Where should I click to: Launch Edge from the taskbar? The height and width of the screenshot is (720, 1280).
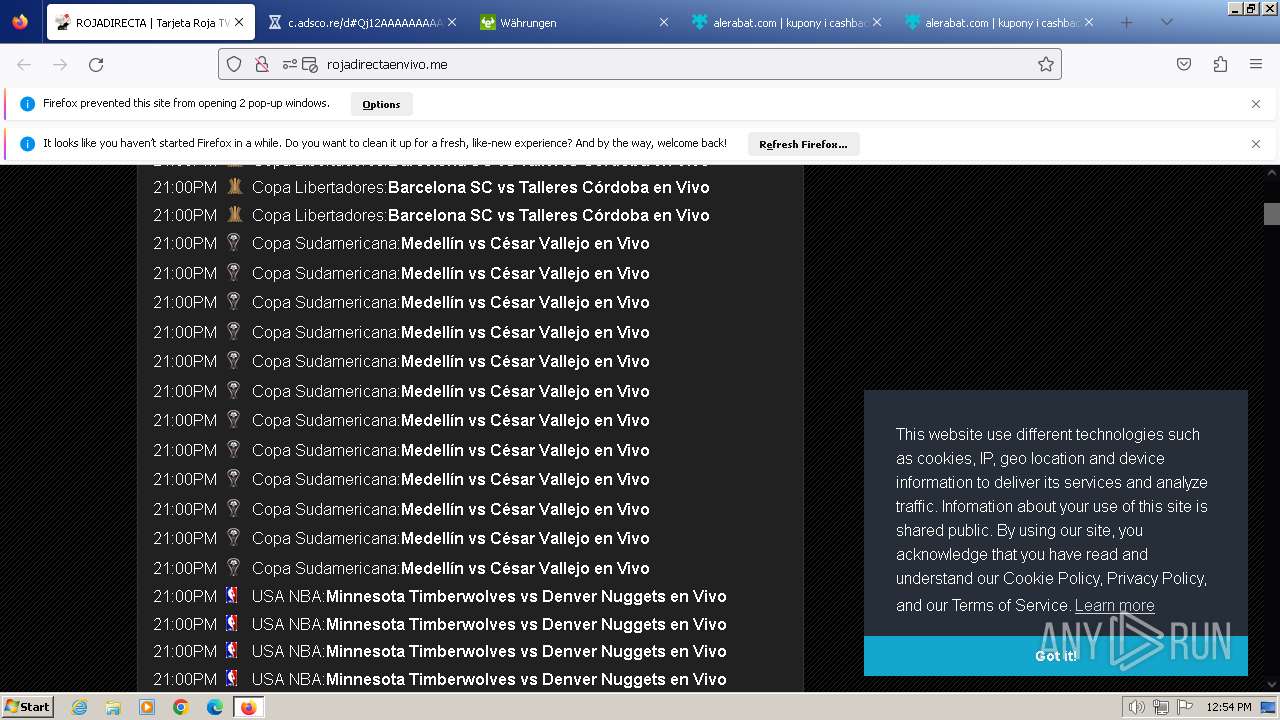(x=215, y=707)
